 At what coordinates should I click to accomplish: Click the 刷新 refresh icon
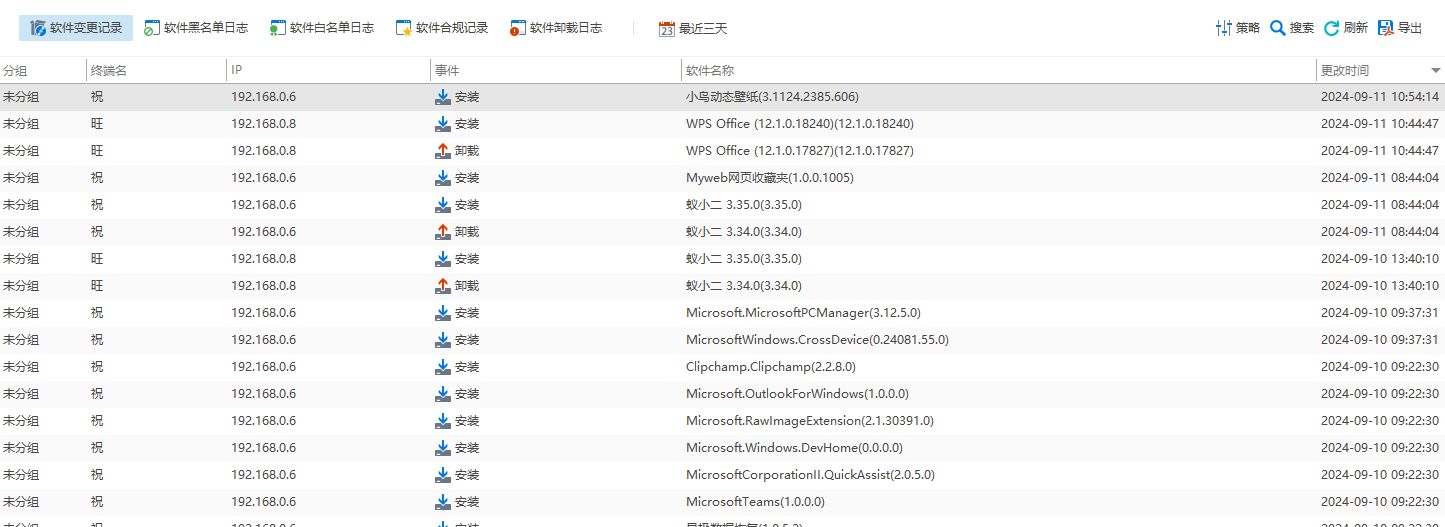pyautogui.click(x=1331, y=28)
